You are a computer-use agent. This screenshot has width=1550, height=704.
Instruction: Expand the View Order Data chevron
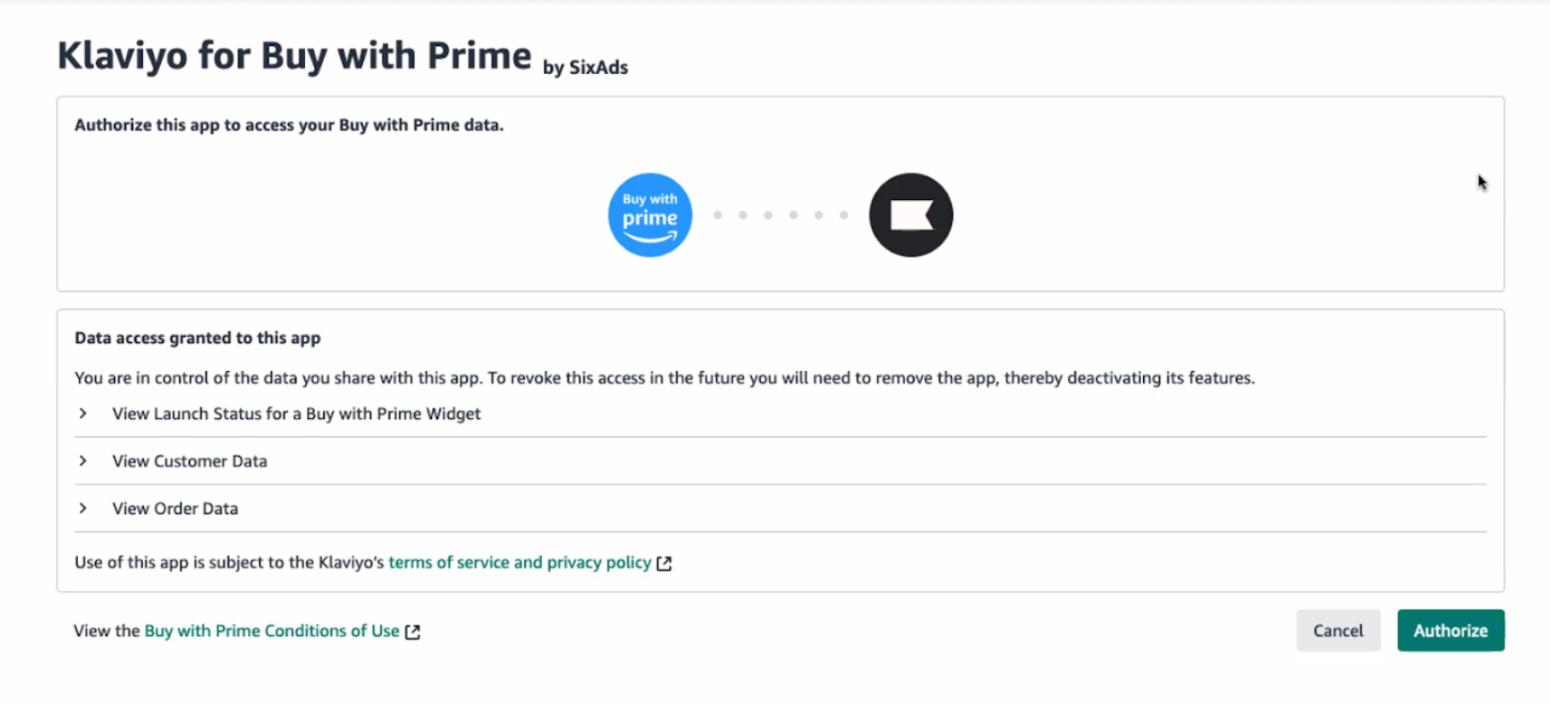click(x=84, y=508)
